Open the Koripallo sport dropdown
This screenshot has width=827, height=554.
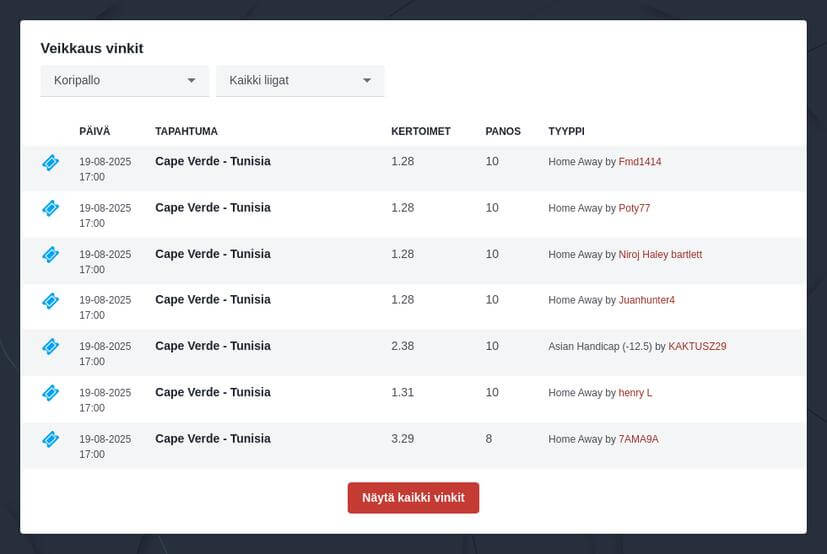(x=125, y=81)
